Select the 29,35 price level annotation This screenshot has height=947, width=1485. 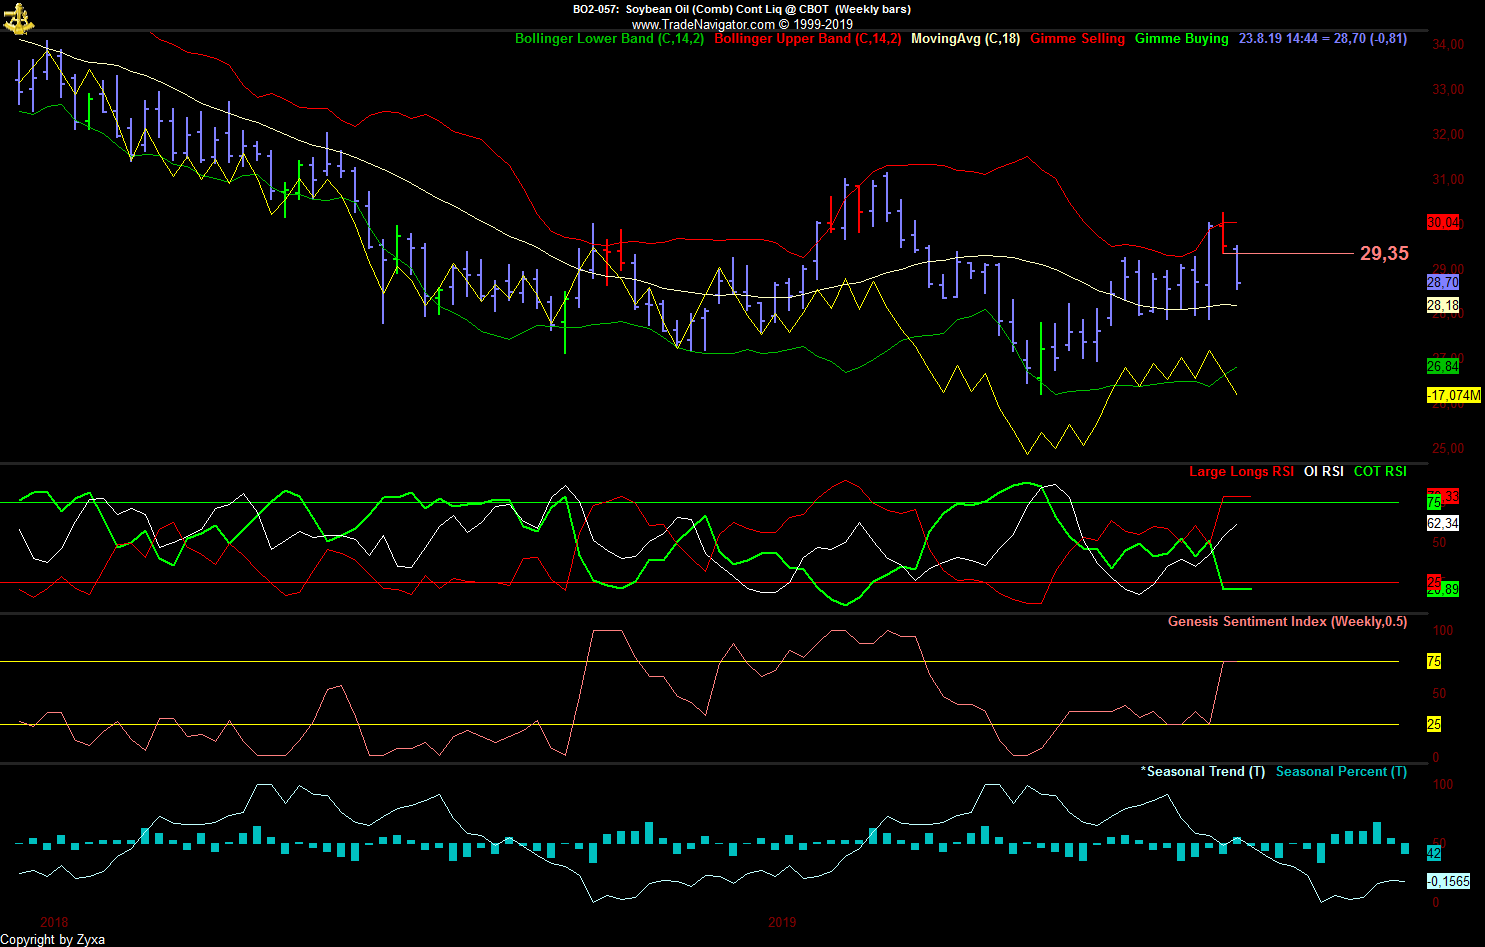[1384, 254]
